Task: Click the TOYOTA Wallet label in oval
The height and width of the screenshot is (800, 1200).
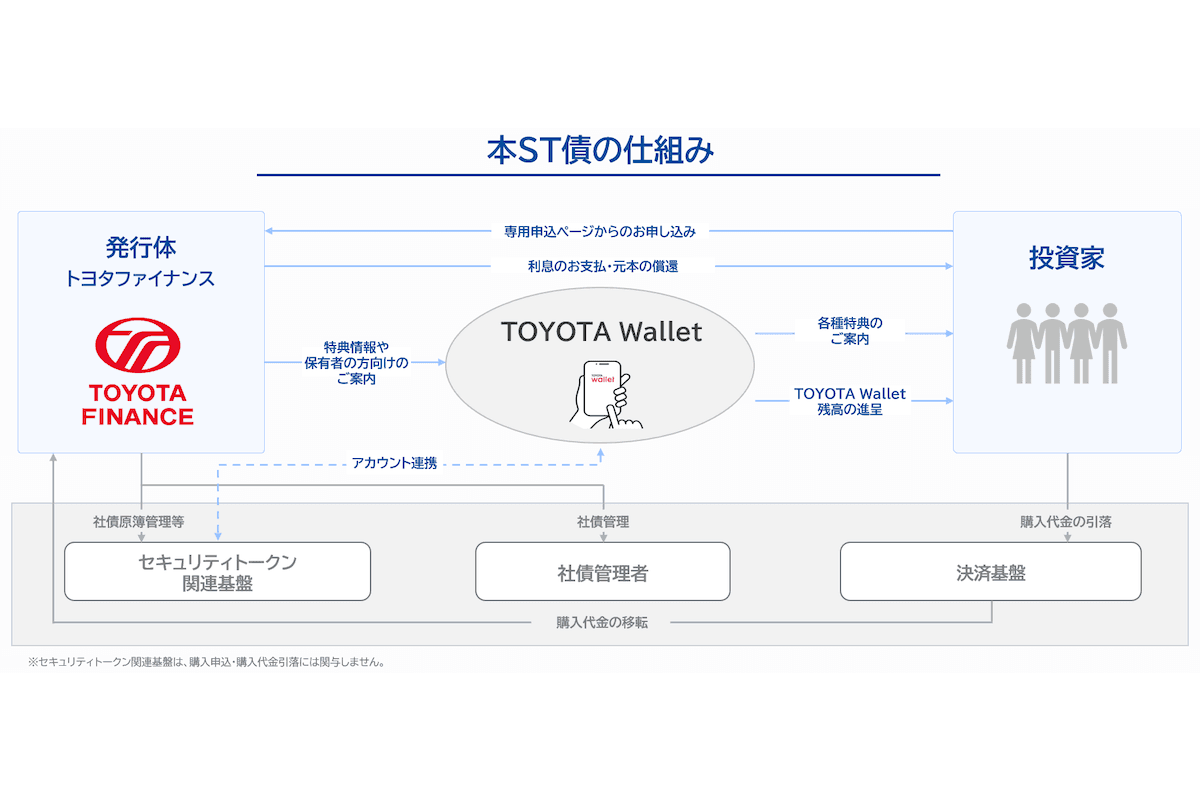Action: coord(602,331)
